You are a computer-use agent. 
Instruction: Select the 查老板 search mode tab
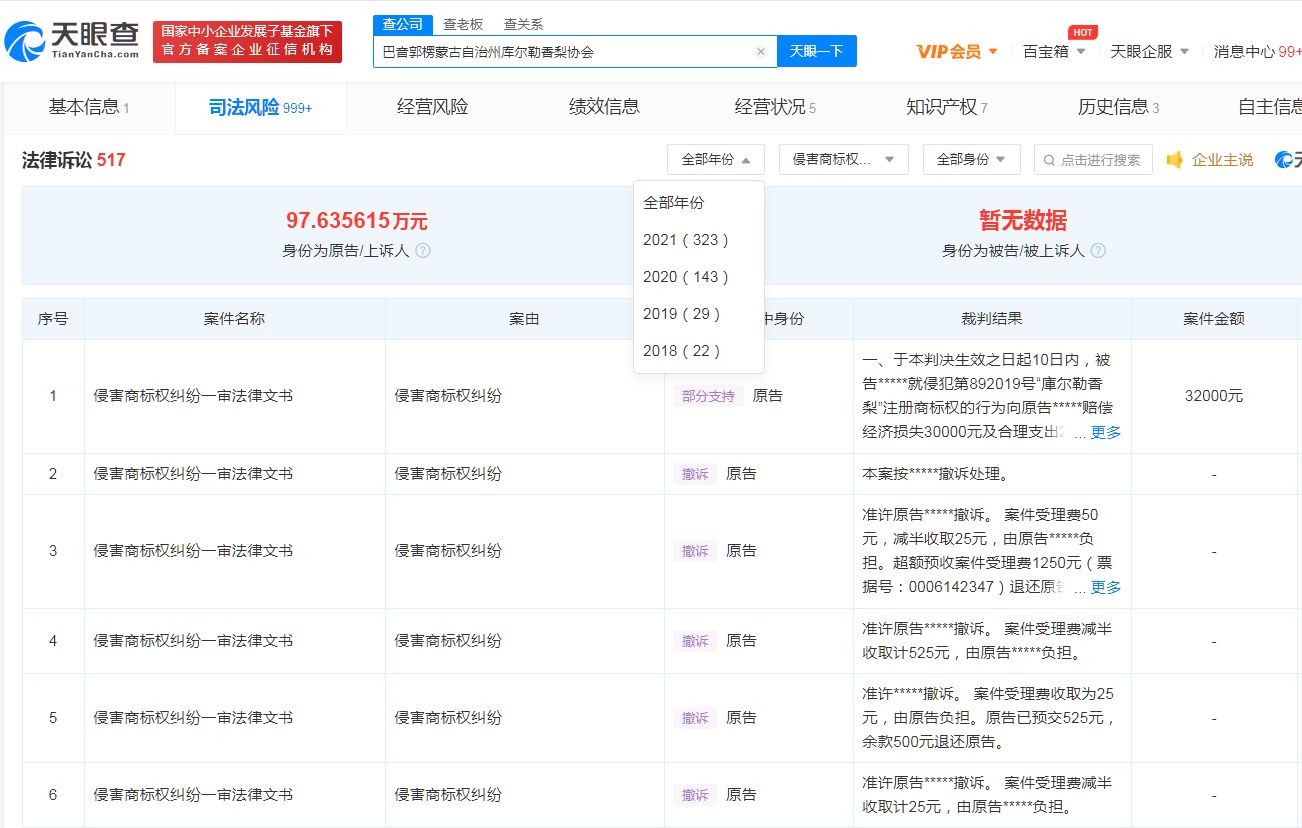(x=463, y=24)
